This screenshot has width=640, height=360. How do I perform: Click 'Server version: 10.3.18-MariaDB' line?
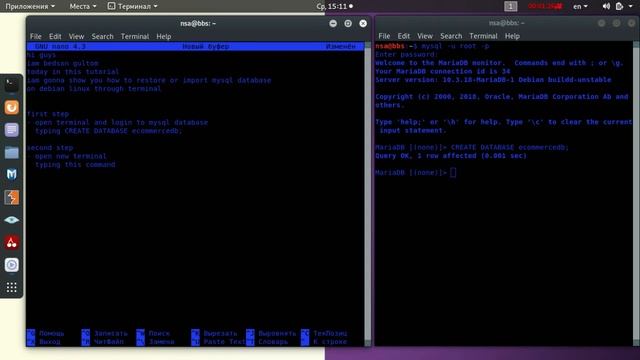coord(493,80)
